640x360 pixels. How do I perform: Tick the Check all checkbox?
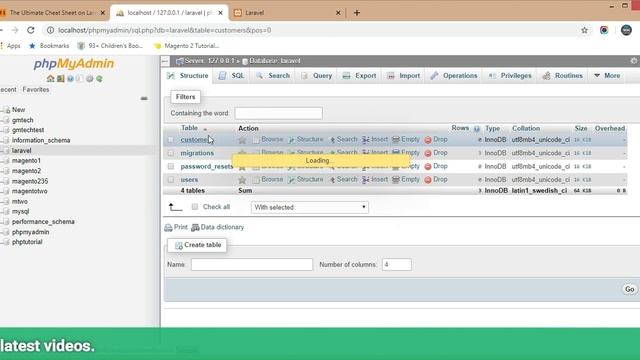coord(195,207)
